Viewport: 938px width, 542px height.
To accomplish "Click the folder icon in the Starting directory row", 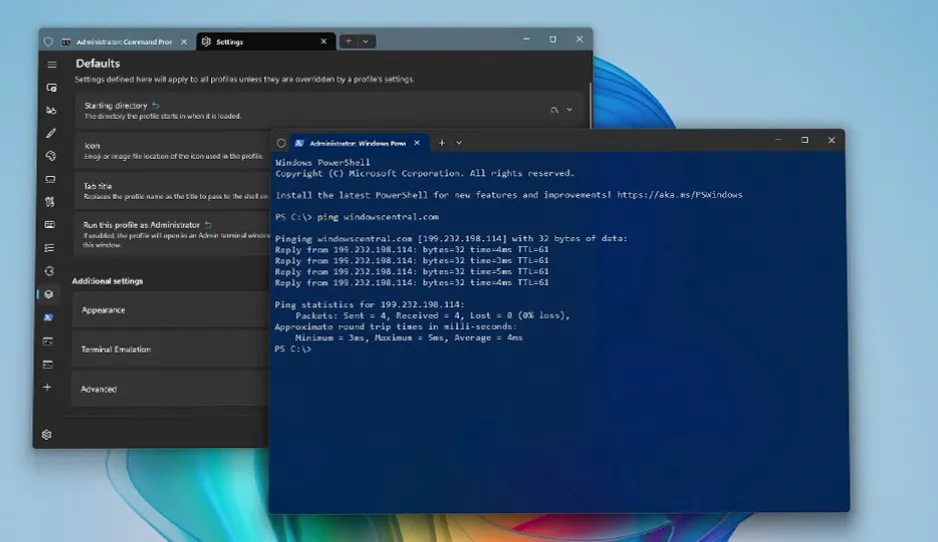I will point(555,110).
